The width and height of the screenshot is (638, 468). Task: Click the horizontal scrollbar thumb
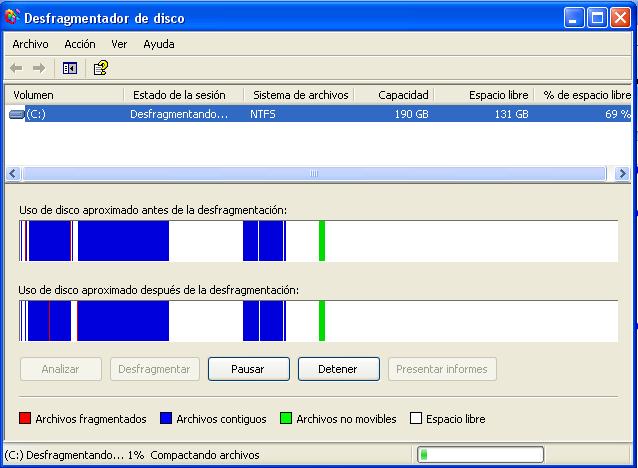[x=315, y=174]
